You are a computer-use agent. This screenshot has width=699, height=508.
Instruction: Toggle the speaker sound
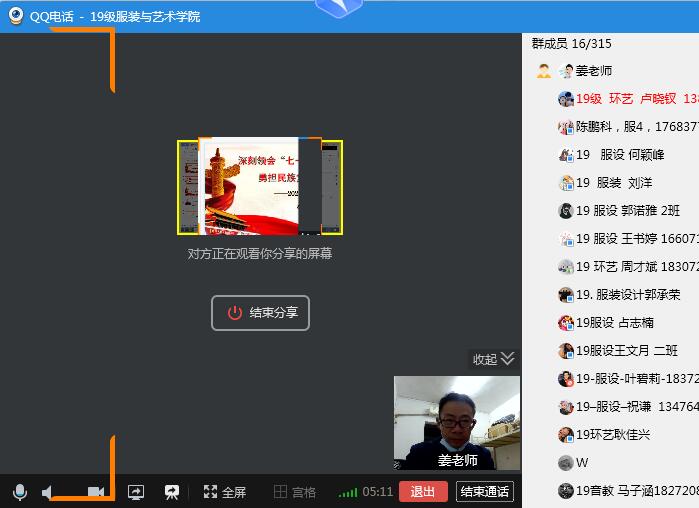(48, 492)
